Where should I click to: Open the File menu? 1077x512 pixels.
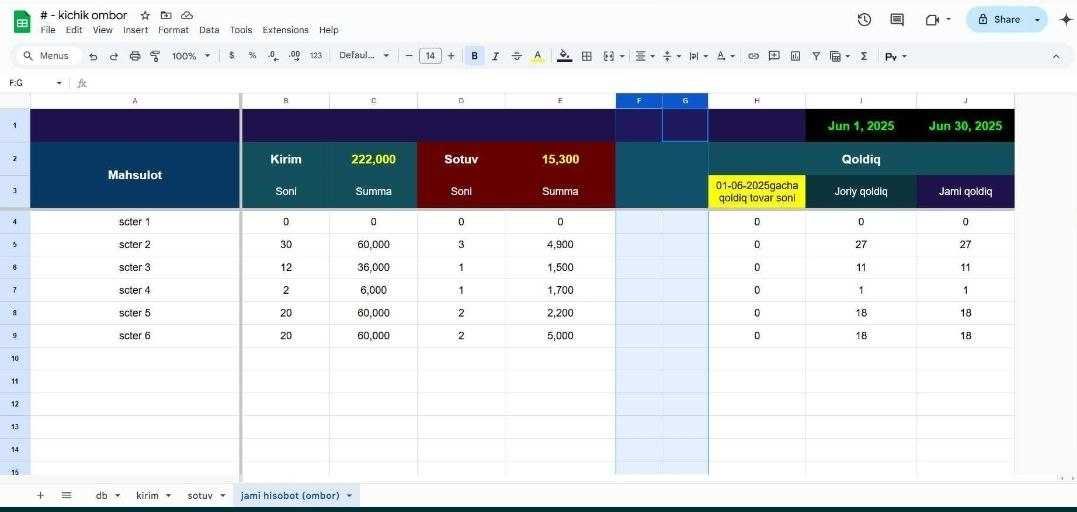pos(47,30)
